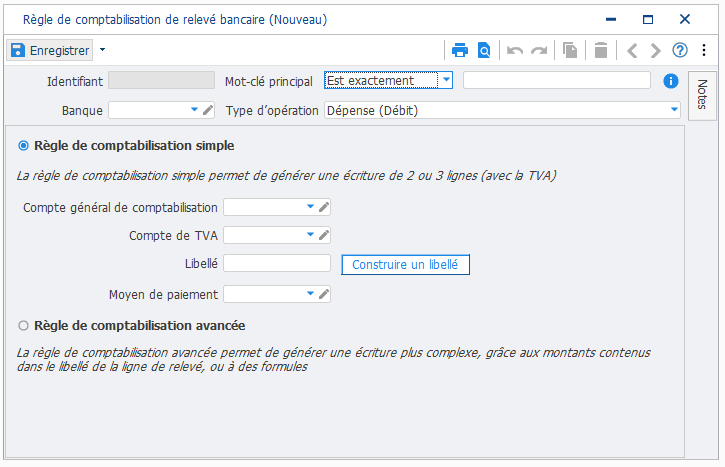Open the Enregistrer button arrow menu

[103, 49]
